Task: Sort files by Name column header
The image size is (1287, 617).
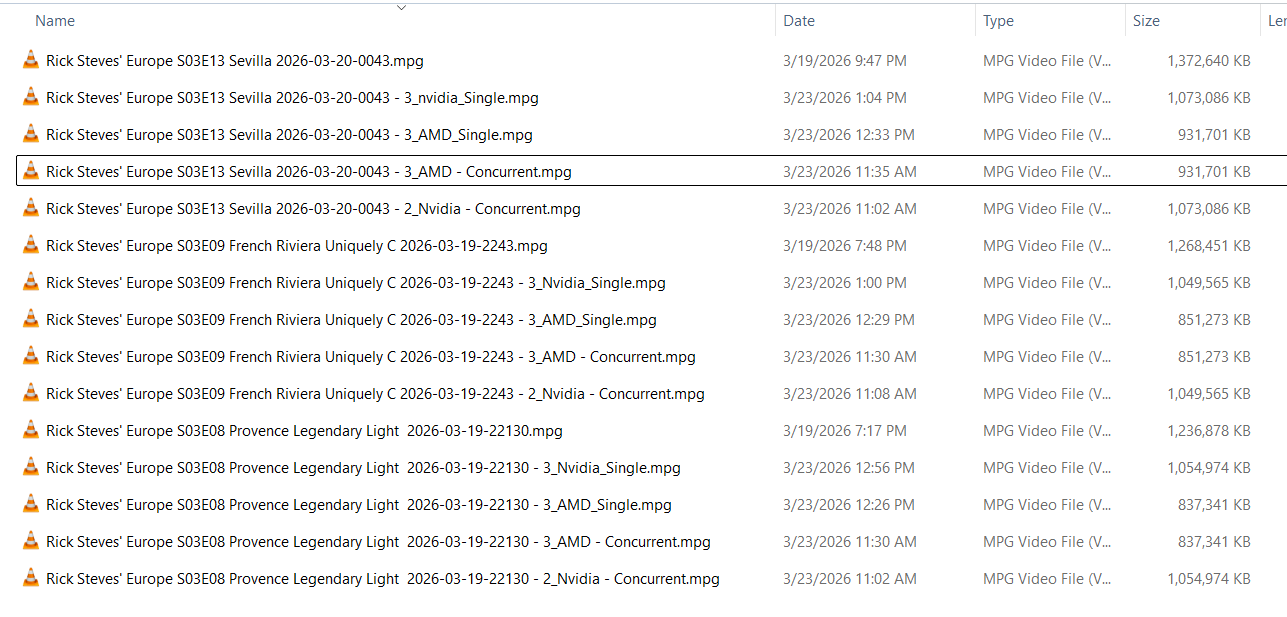Action: coord(55,21)
